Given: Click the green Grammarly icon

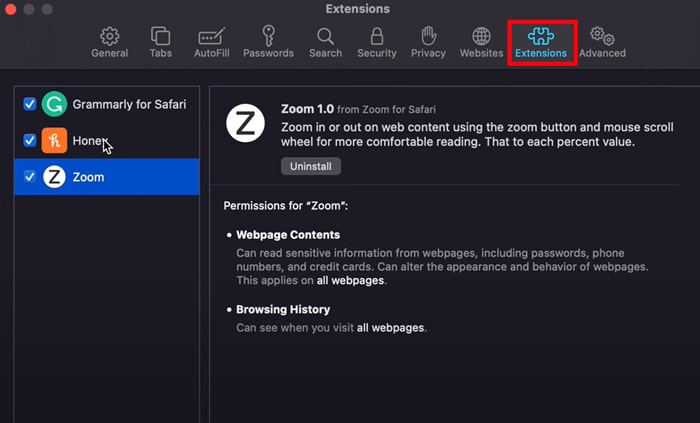Looking at the screenshot, I should (54, 104).
